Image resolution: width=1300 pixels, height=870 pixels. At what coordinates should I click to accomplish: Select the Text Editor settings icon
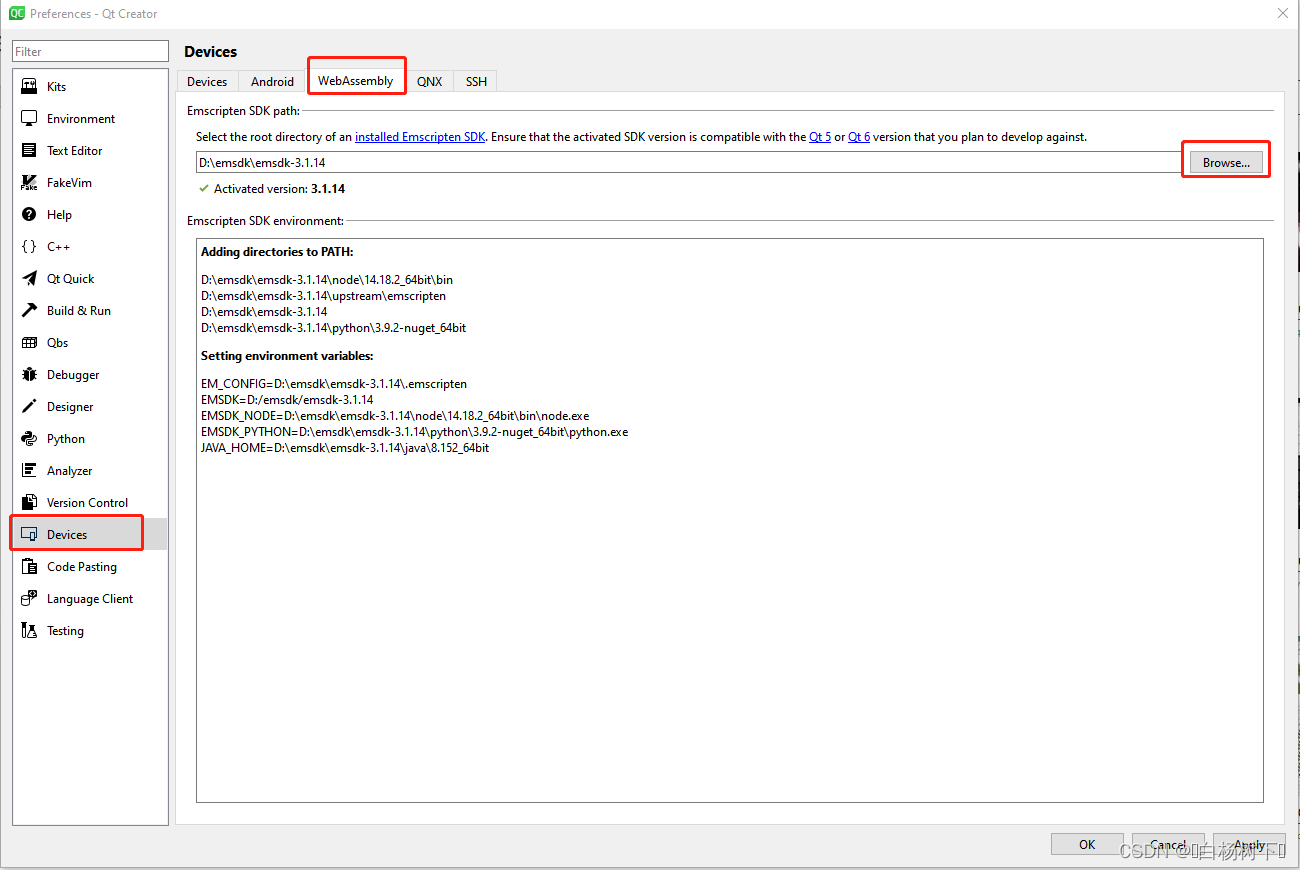pyautogui.click(x=75, y=150)
